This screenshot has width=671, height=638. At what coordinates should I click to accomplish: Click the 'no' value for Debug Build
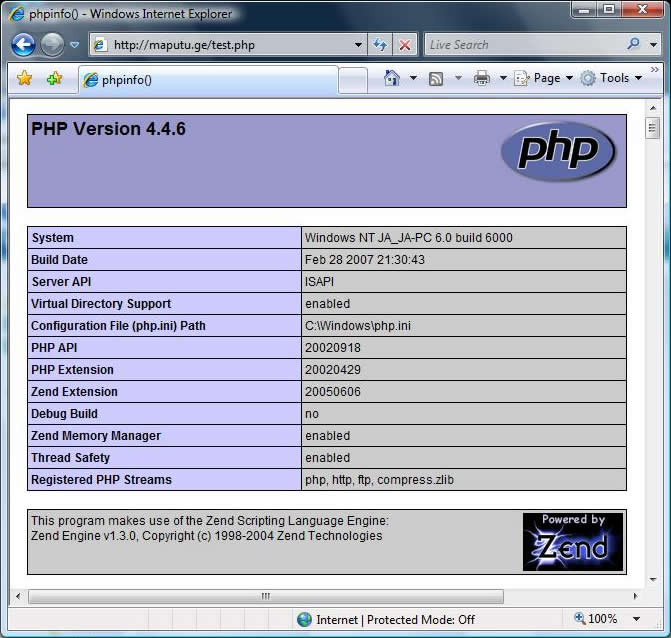click(312, 414)
